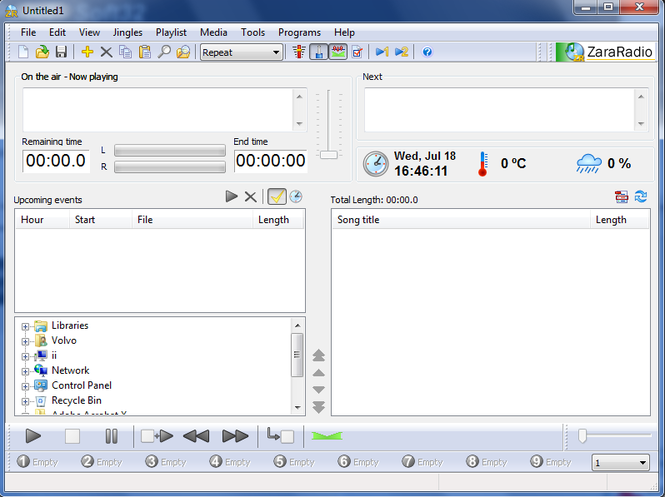Play the selected upcoming event now
Viewport: 665px width, 497px height.
[x=231, y=196]
